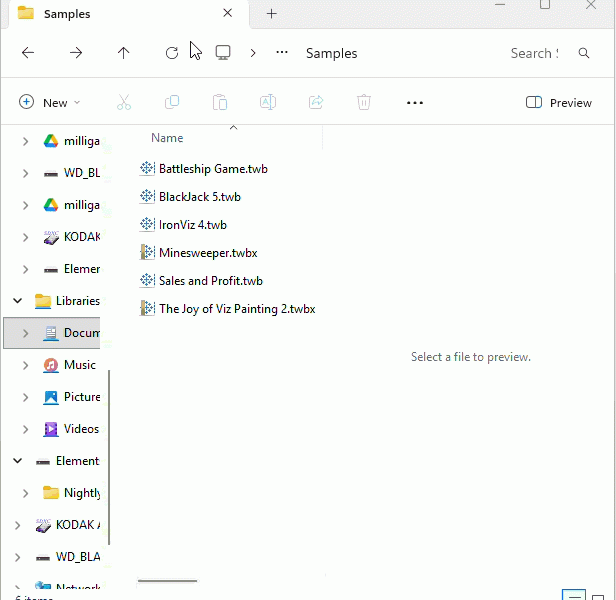616x600 pixels.
Task: Open Pictures library in sidebar
Action: click(x=72, y=397)
